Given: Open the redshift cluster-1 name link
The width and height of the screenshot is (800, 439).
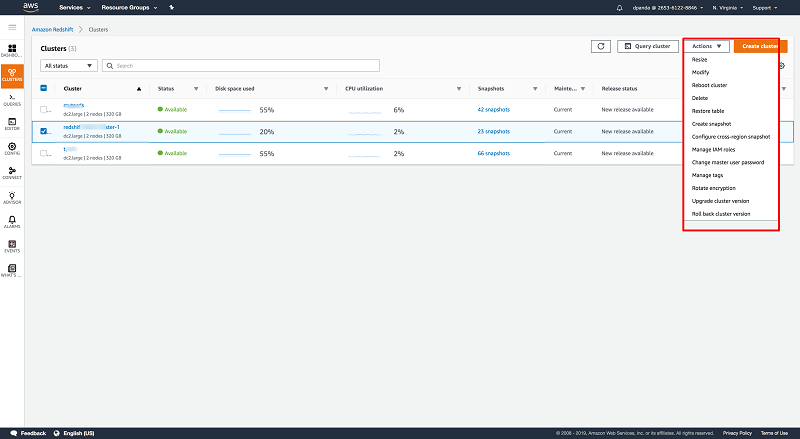Looking at the screenshot, I should pos(91,127).
